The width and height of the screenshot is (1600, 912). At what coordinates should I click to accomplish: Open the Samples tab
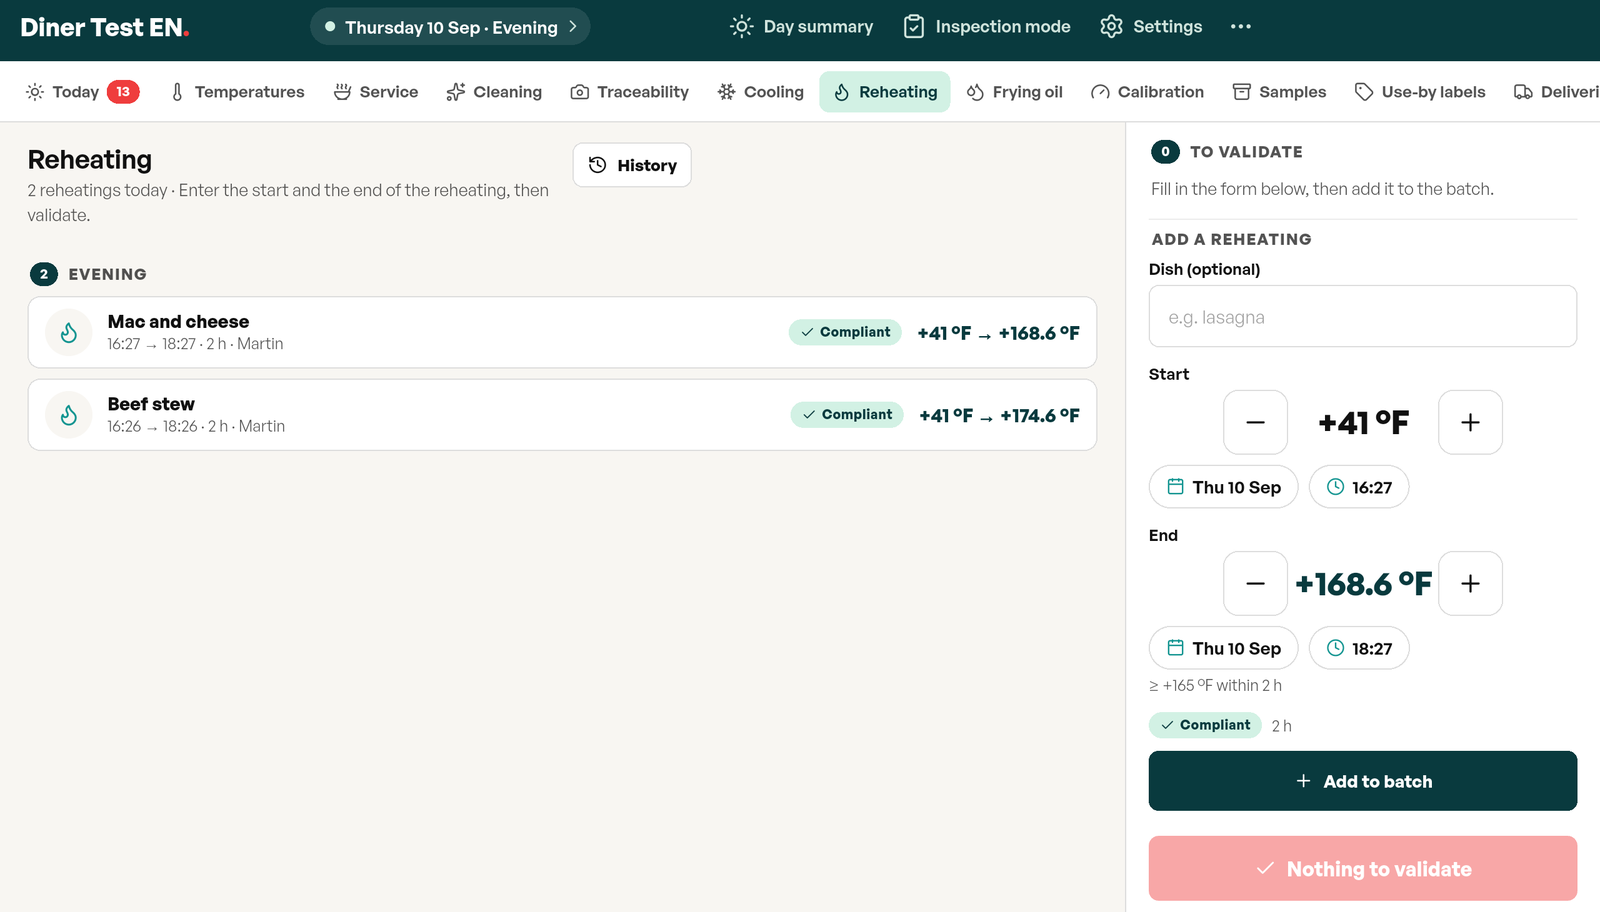click(x=1280, y=92)
